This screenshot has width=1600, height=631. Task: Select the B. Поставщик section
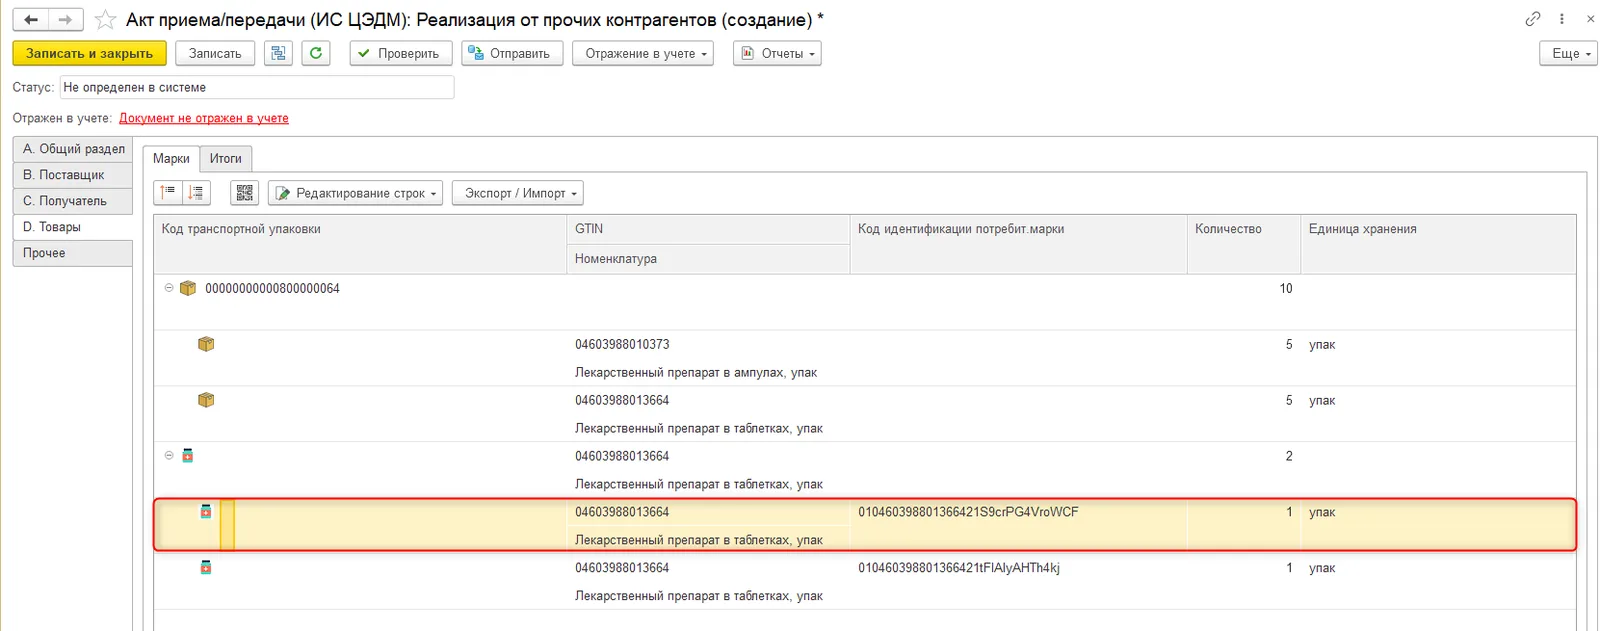coord(73,175)
